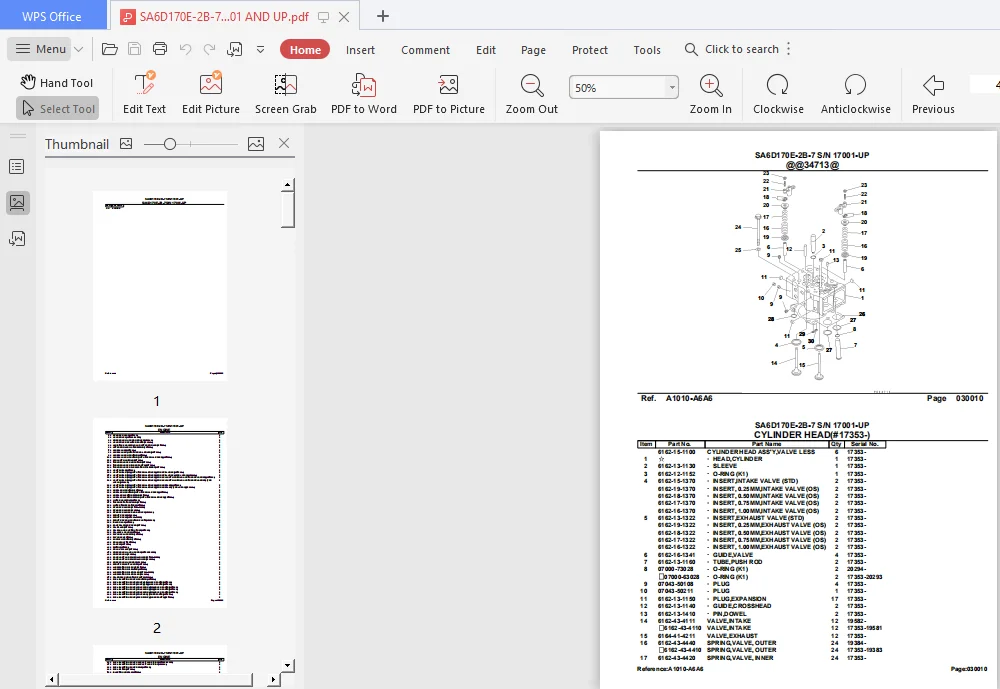Activate the Select Tool
The image size is (1000, 689).
(58, 109)
